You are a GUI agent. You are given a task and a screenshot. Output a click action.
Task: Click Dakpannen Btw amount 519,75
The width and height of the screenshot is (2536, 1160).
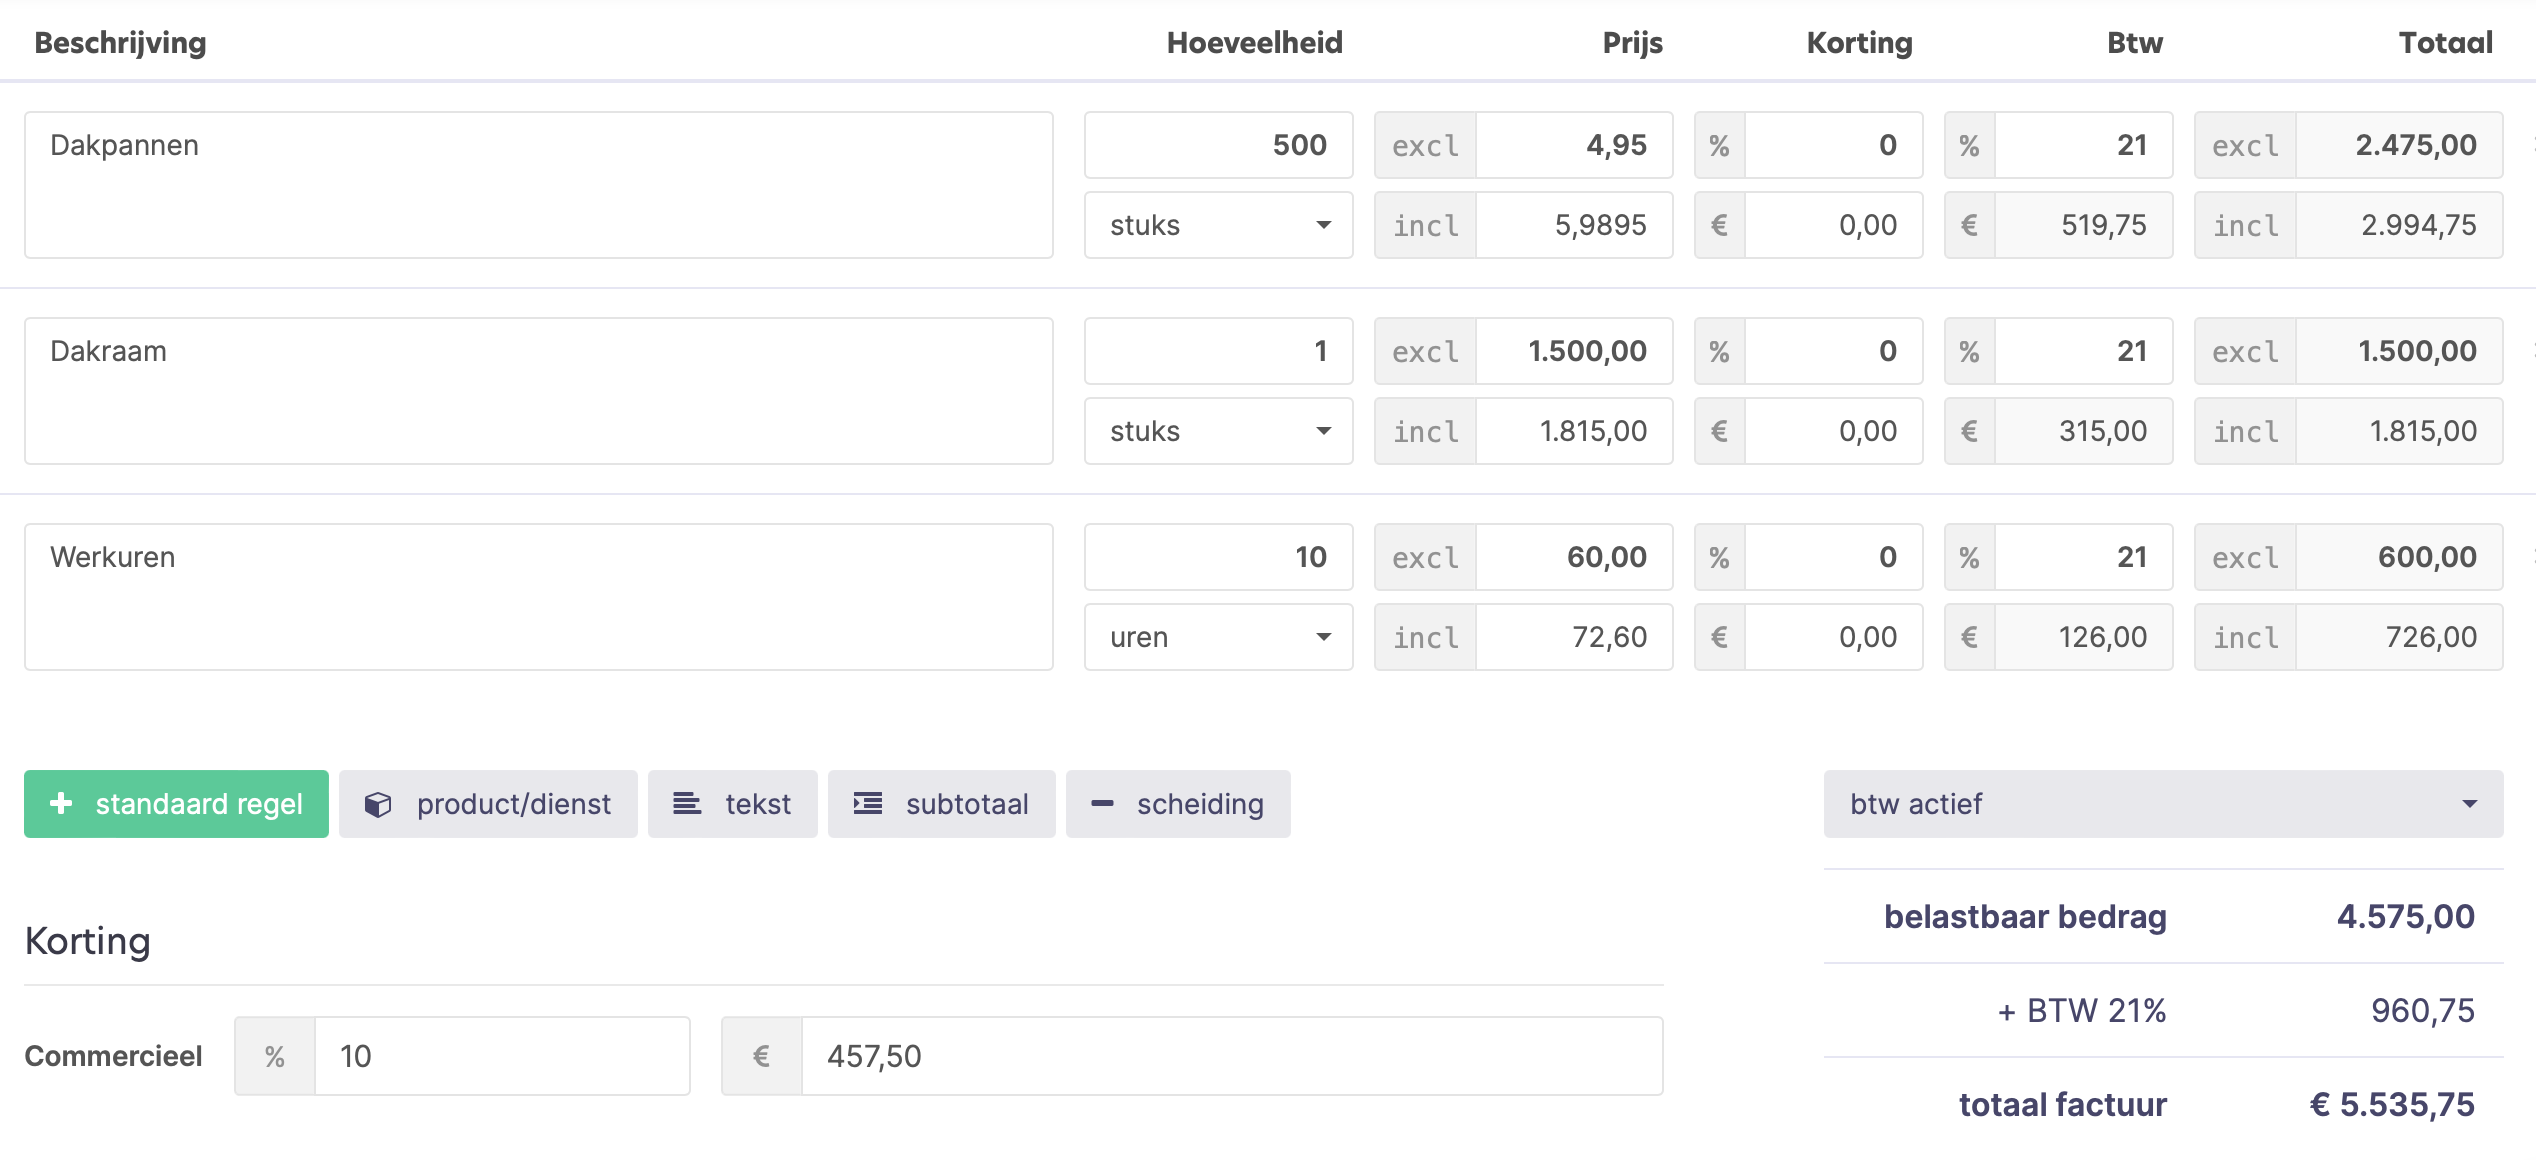[x=2084, y=226]
